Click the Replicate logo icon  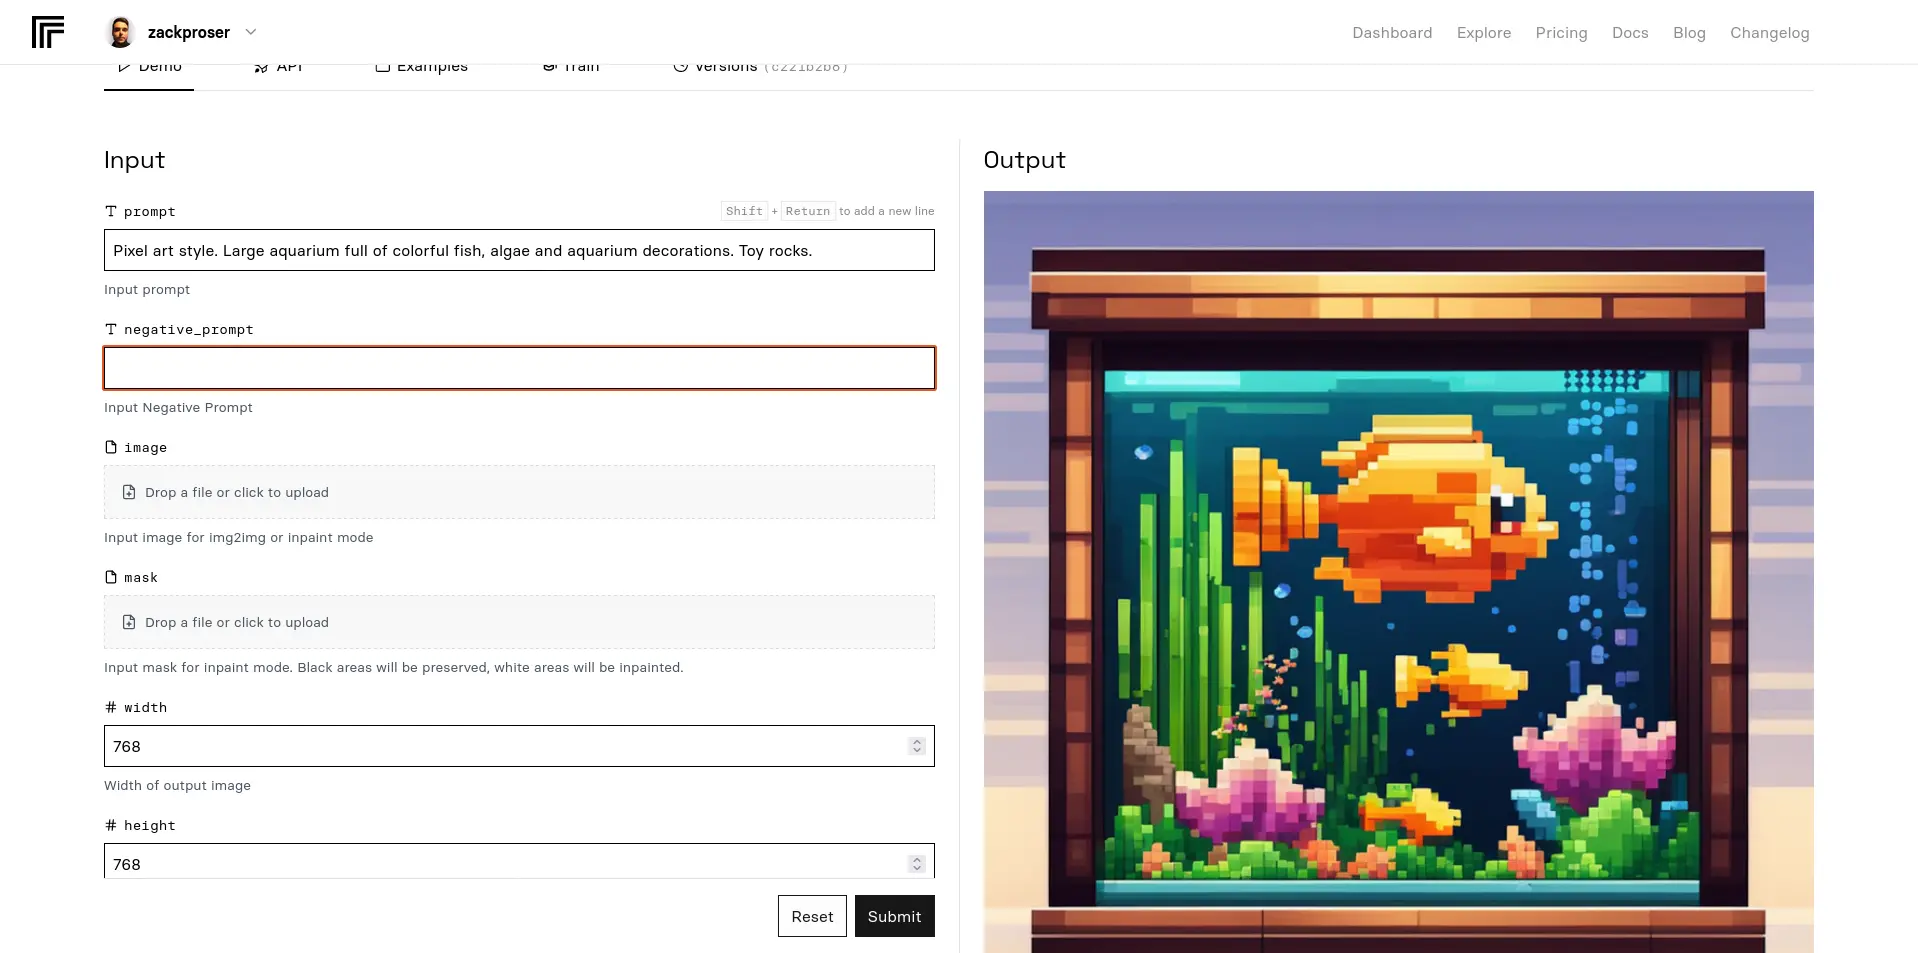47,32
